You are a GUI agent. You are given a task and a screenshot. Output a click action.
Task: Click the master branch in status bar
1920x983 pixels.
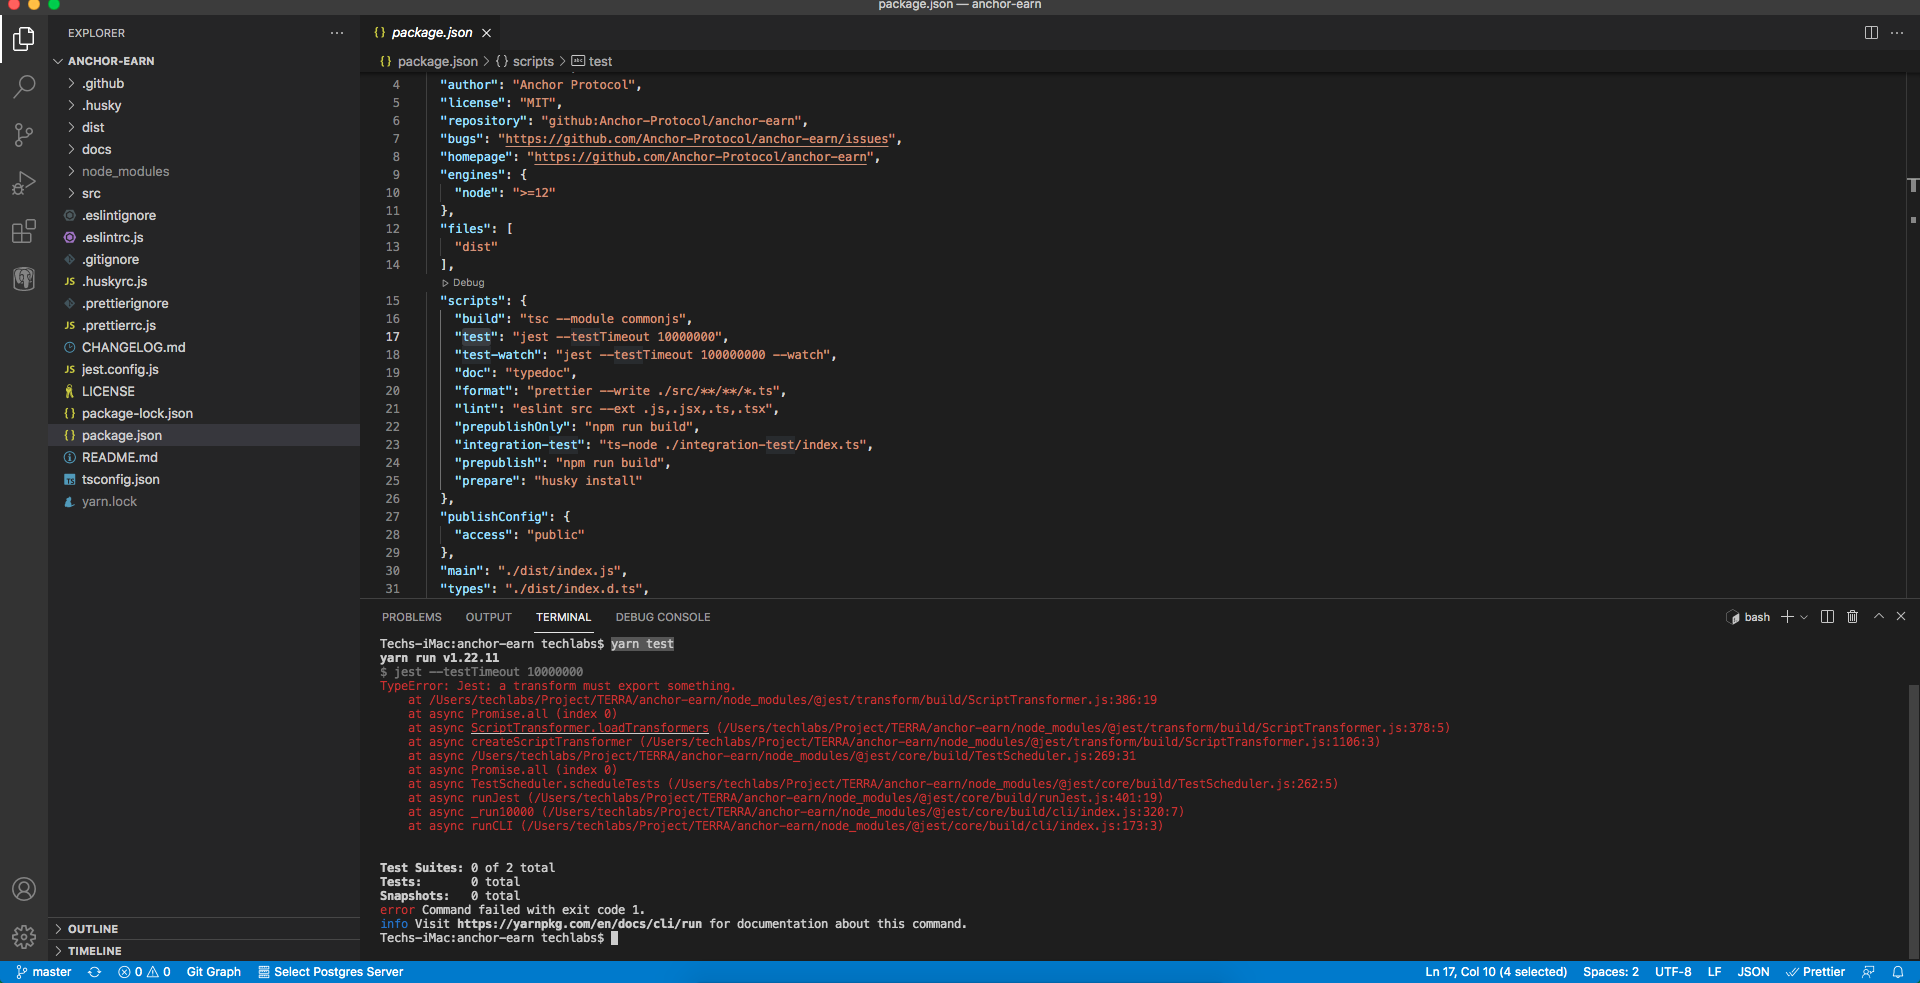pos(44,972)
